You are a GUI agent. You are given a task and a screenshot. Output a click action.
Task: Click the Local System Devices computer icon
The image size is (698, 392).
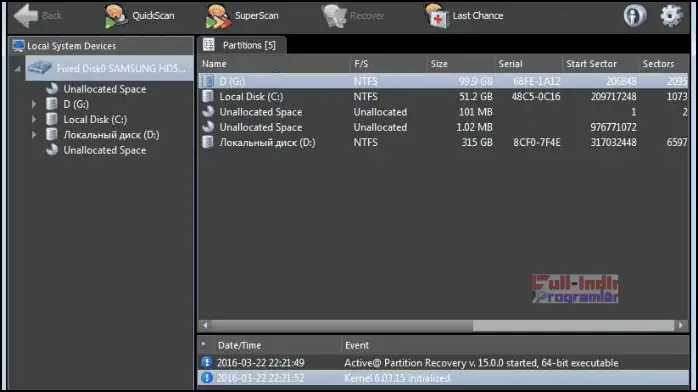pos(18,45)
